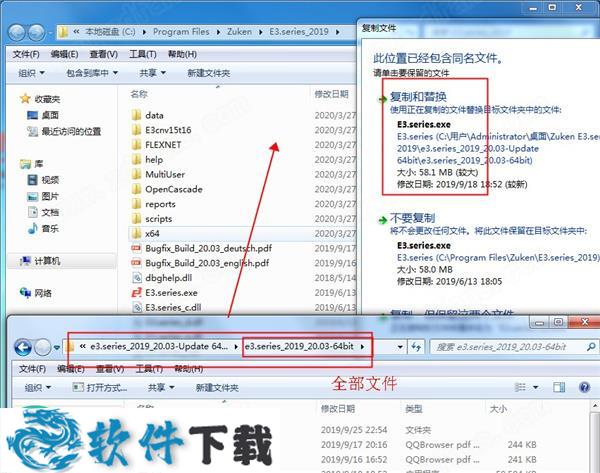Change view layout icon in lower window
Screen dimensions: 600x473
(x=520, y=387)
